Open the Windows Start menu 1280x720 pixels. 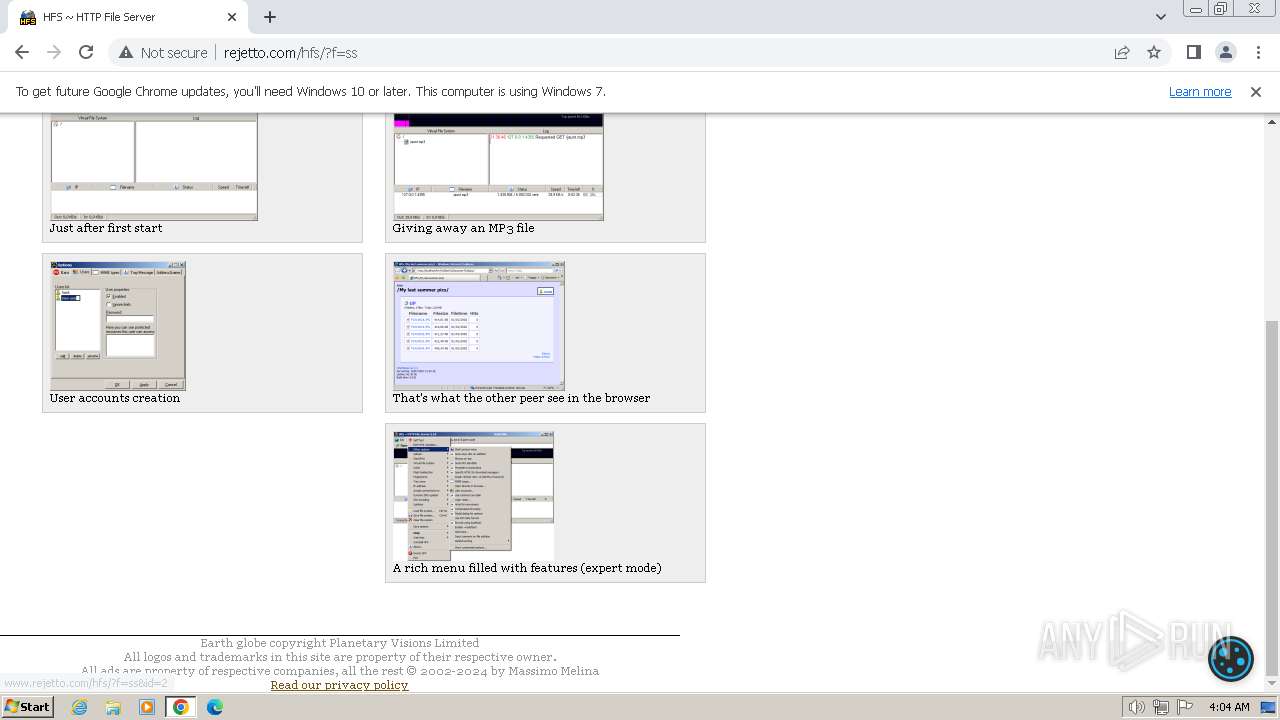27,706
